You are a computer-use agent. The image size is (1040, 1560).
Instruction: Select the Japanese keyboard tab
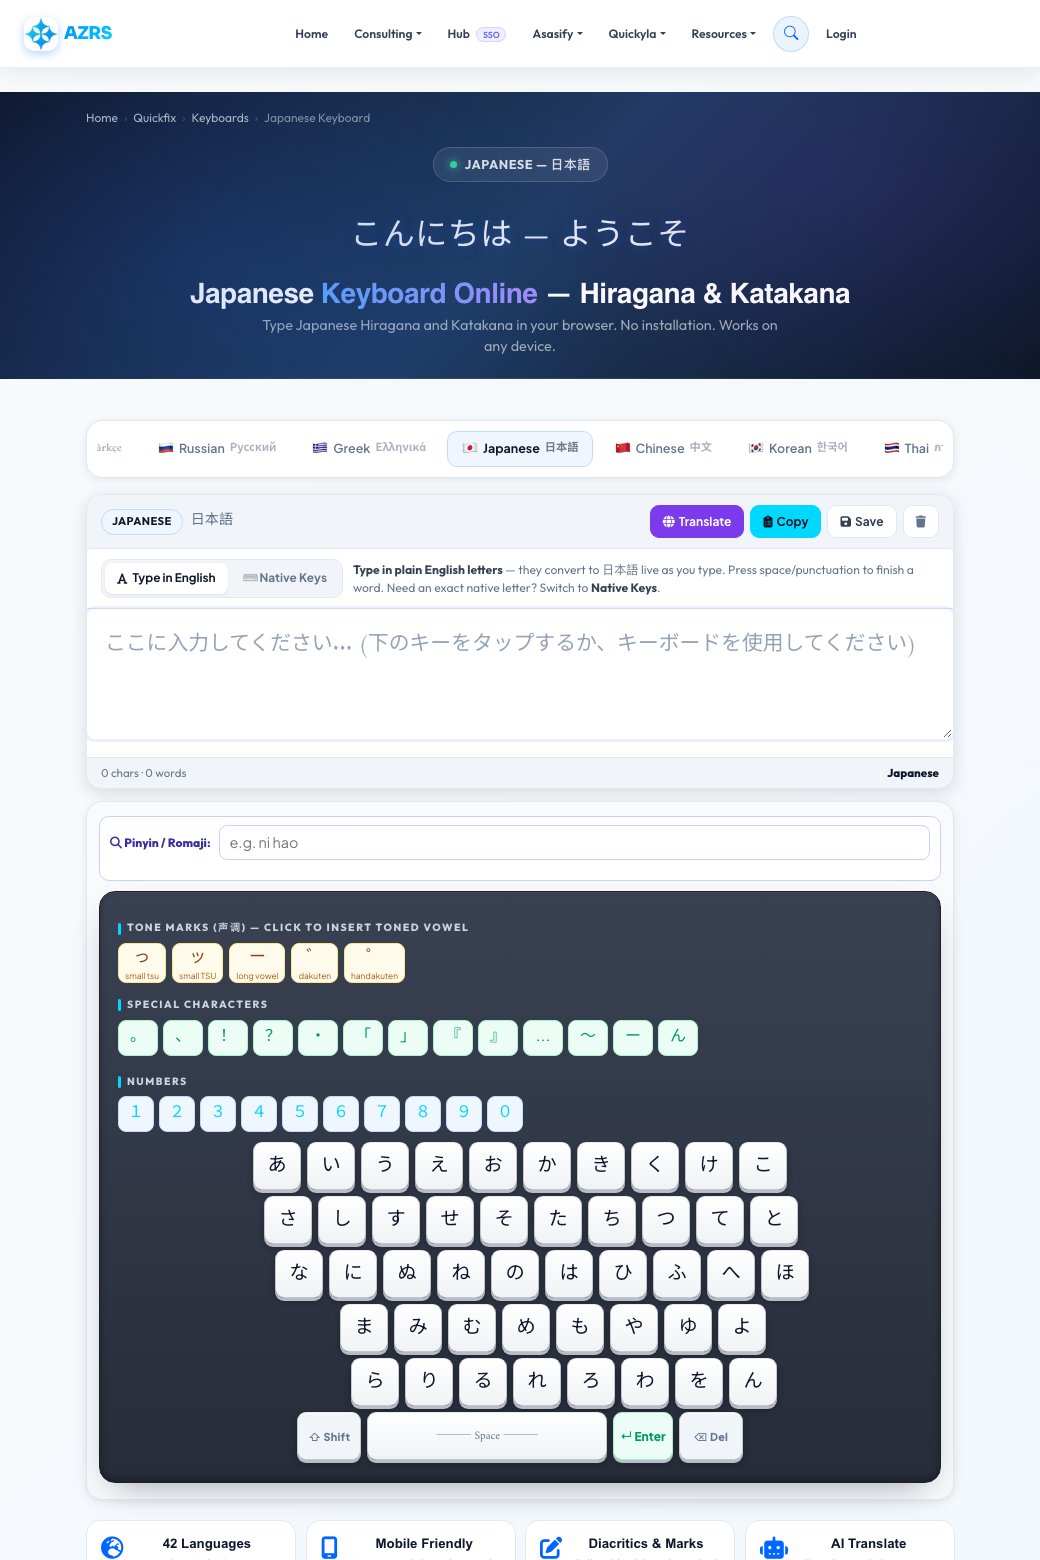[x=520, y=448]
